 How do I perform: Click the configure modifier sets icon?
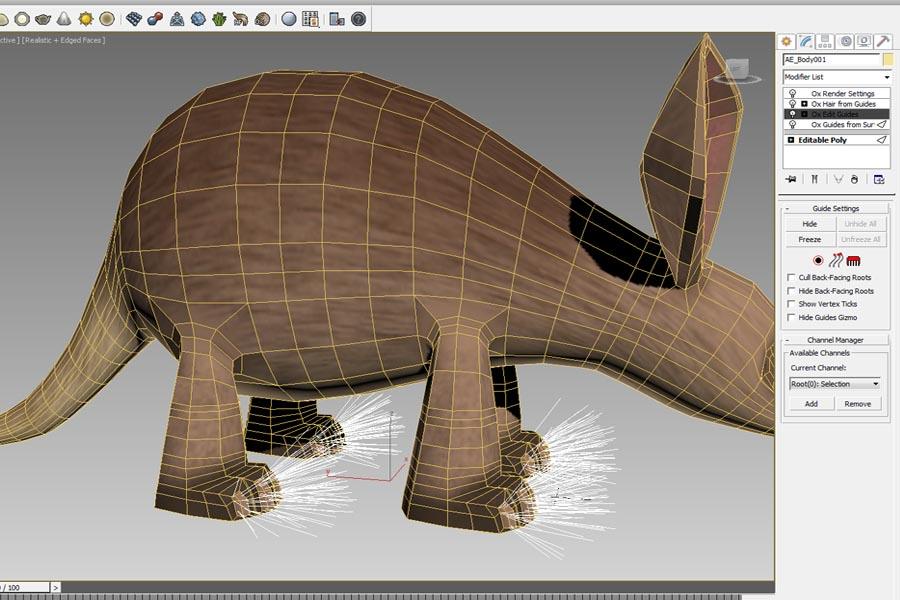[x=879, y=179]
